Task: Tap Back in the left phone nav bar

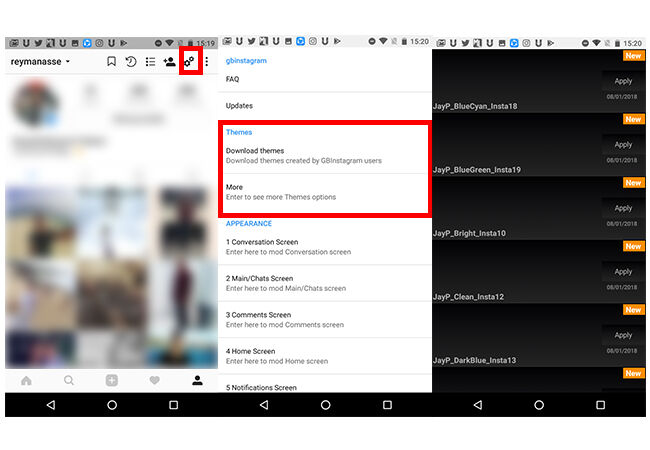Action: [51, 405]
